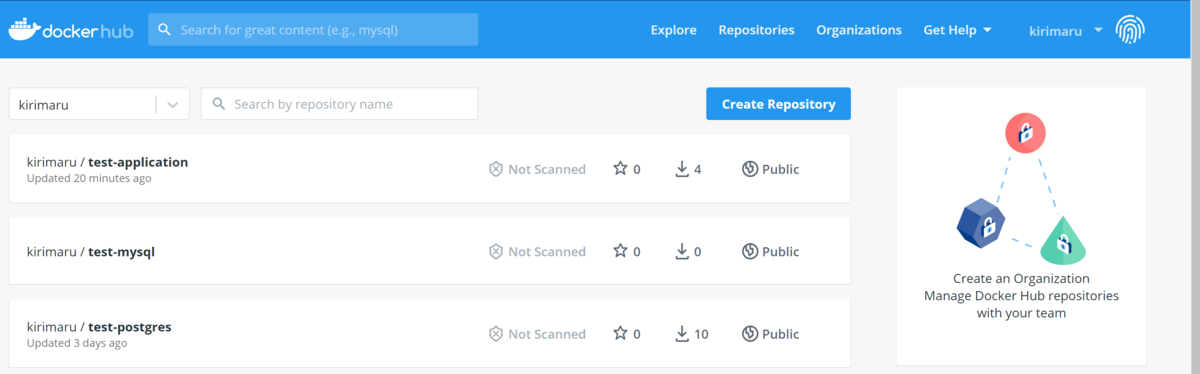Click 'Not Scanned' label for test-mysql
1200x374 pixels.
[547, 252]
